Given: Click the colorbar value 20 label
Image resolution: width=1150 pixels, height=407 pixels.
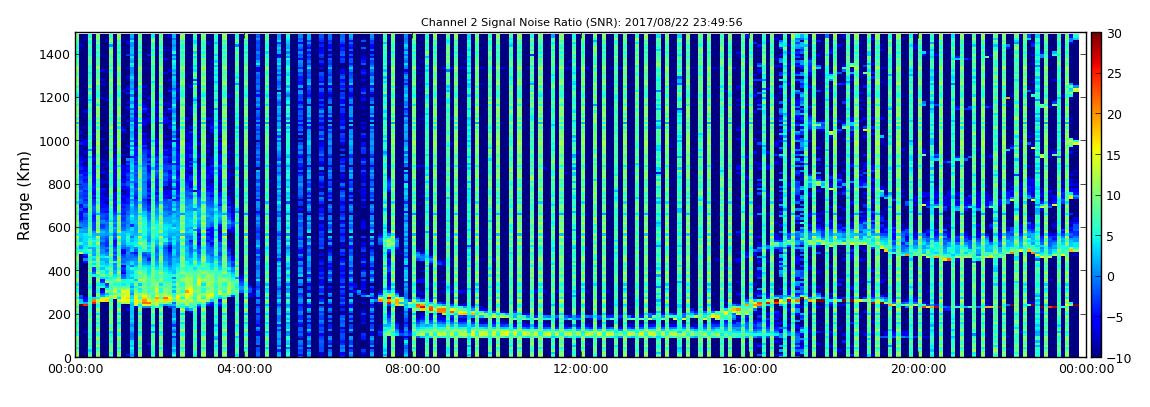Looking at the screenshot, I should 1115,114.
